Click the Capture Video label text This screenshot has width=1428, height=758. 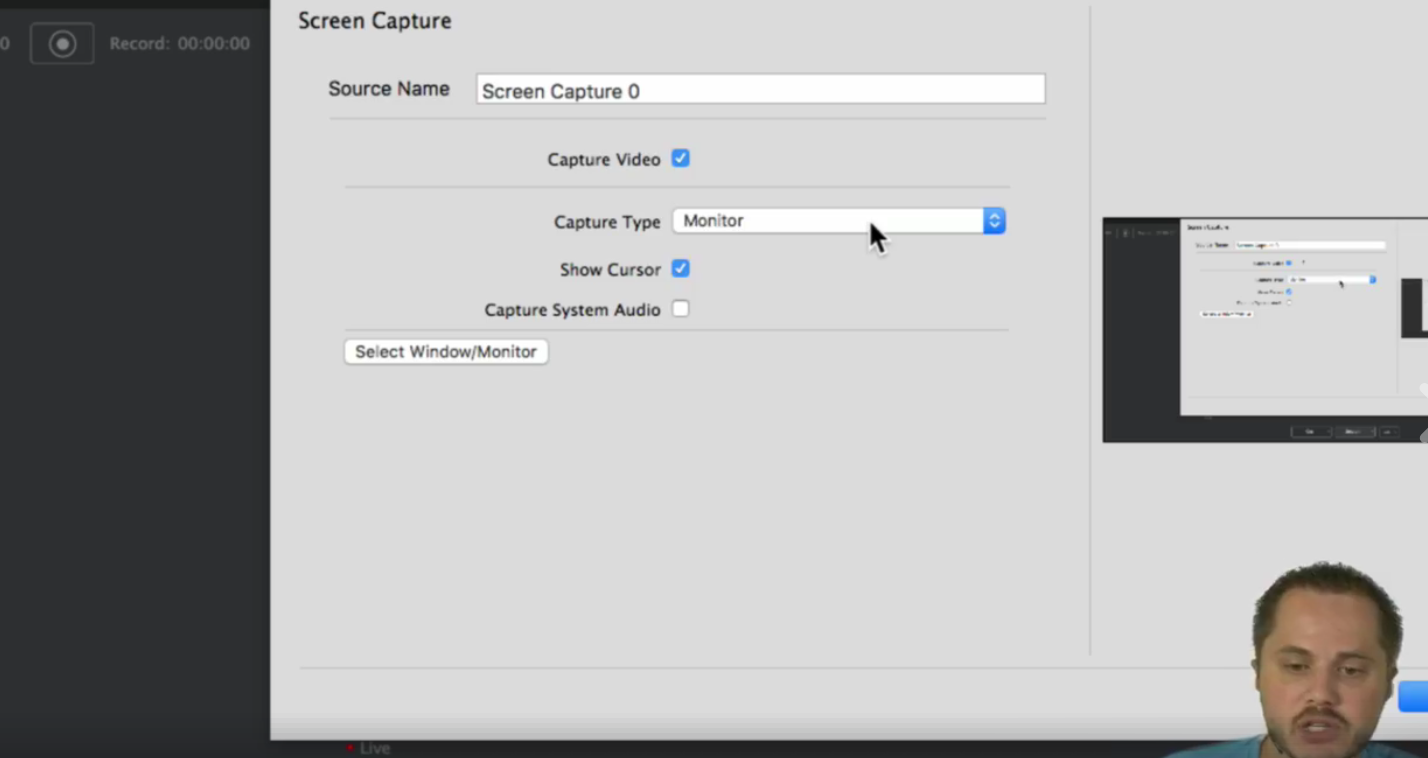[x=604, y=160]
